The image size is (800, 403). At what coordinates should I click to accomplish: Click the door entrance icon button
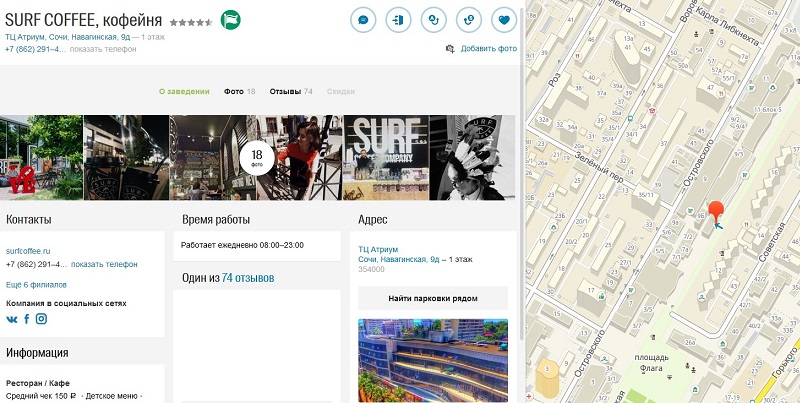[398, 20]
